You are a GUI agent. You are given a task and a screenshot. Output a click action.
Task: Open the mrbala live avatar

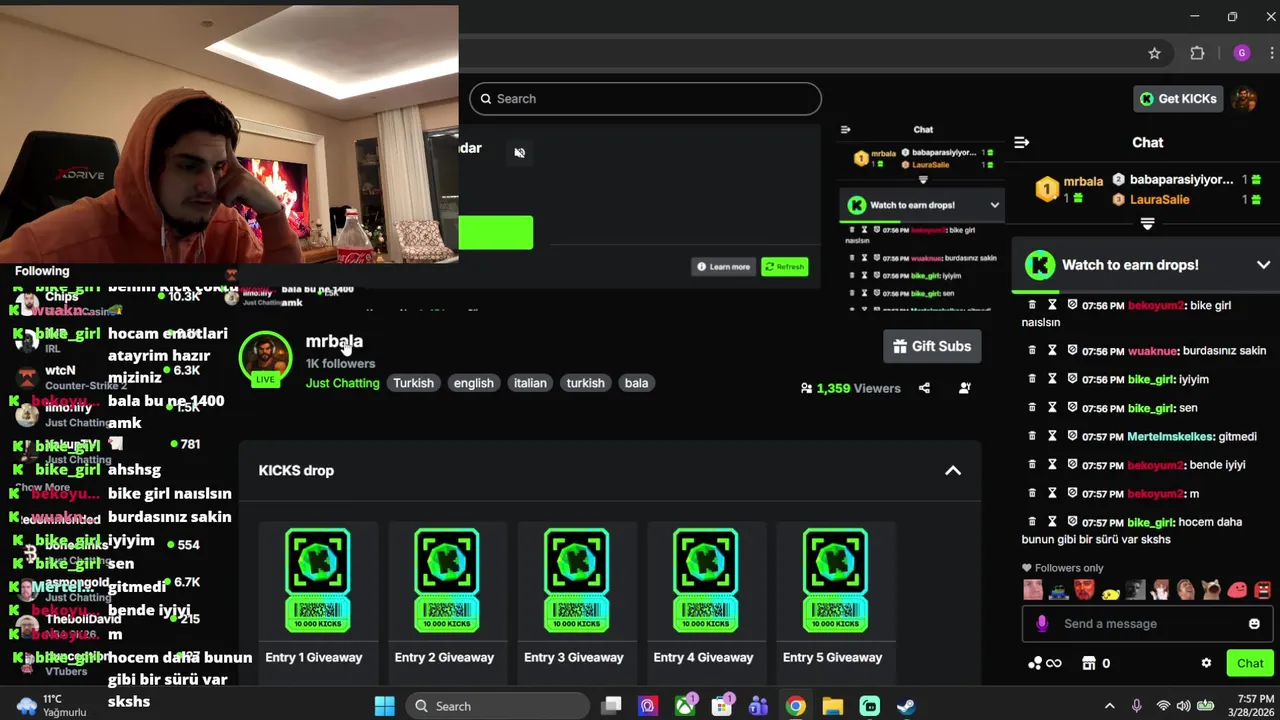265,357
